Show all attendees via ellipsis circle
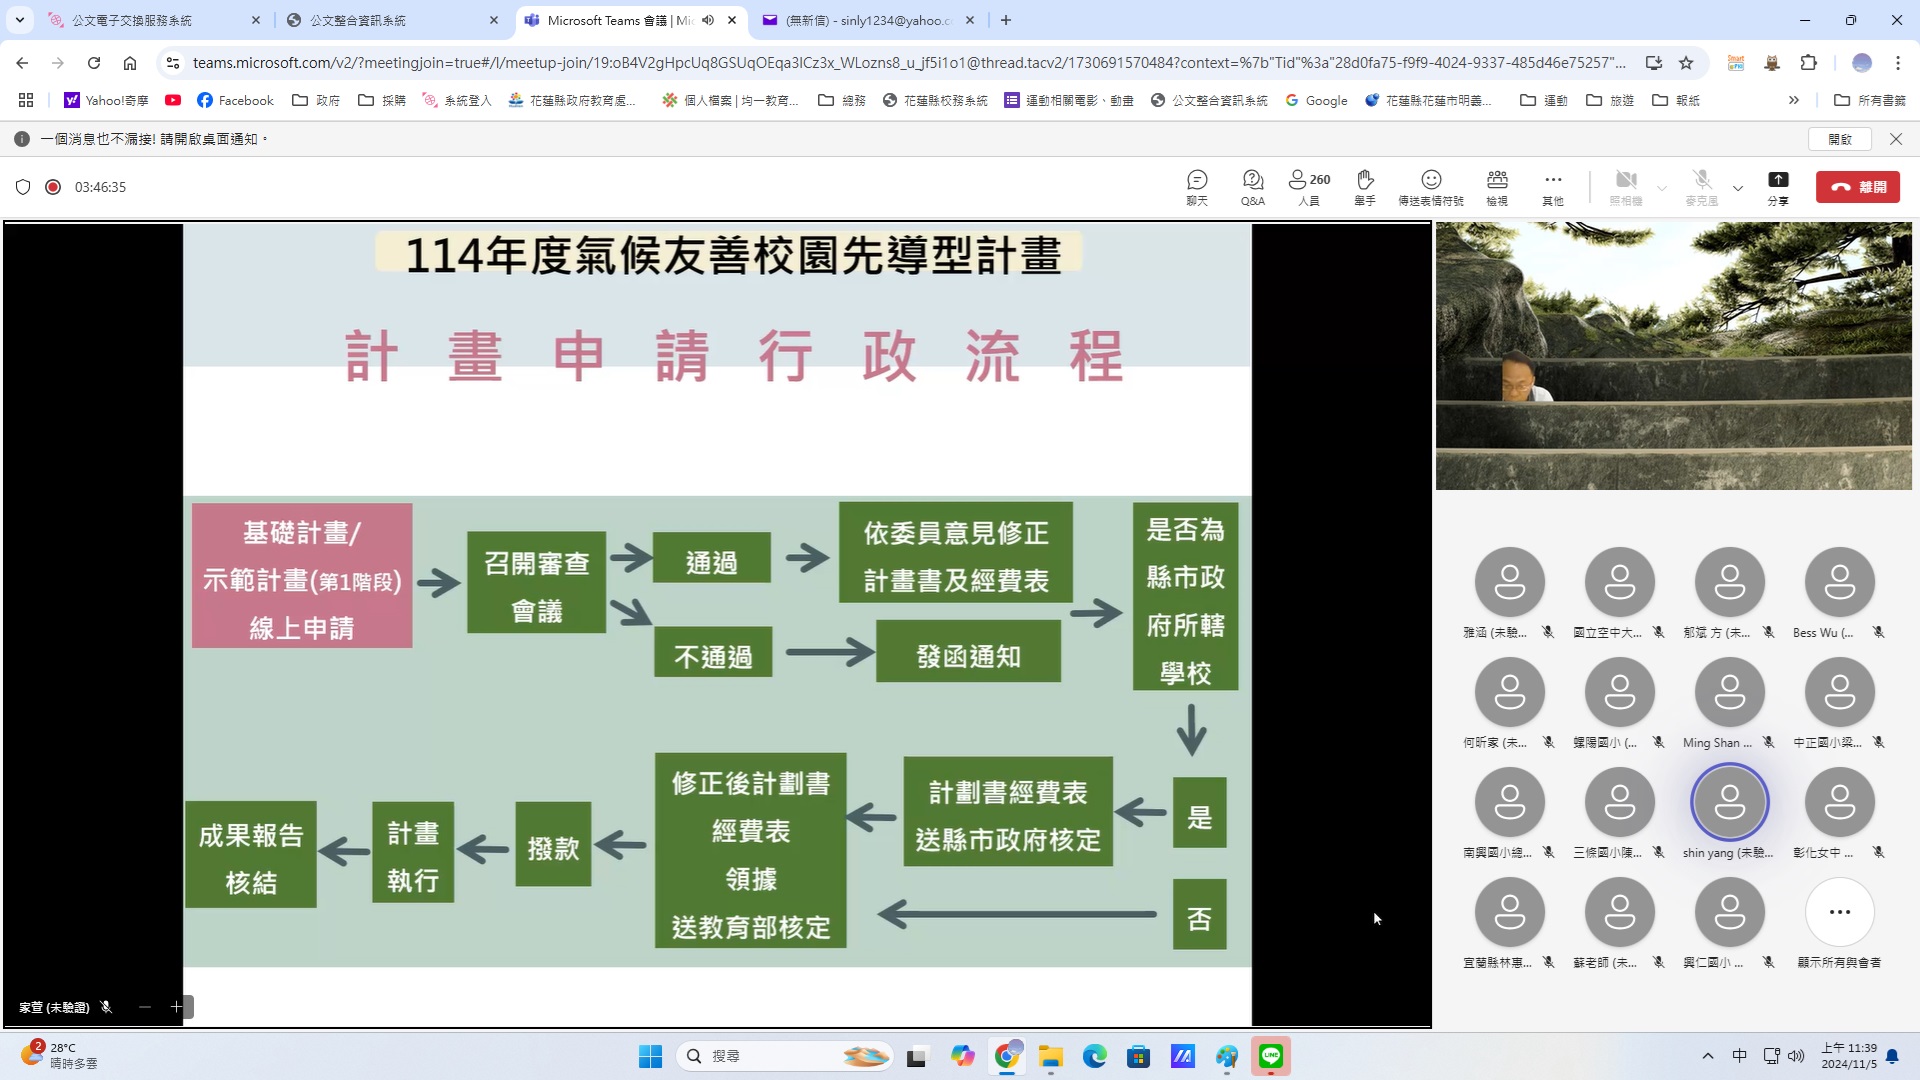Screen dimensions: 1920x1080 pos(1839,912)
